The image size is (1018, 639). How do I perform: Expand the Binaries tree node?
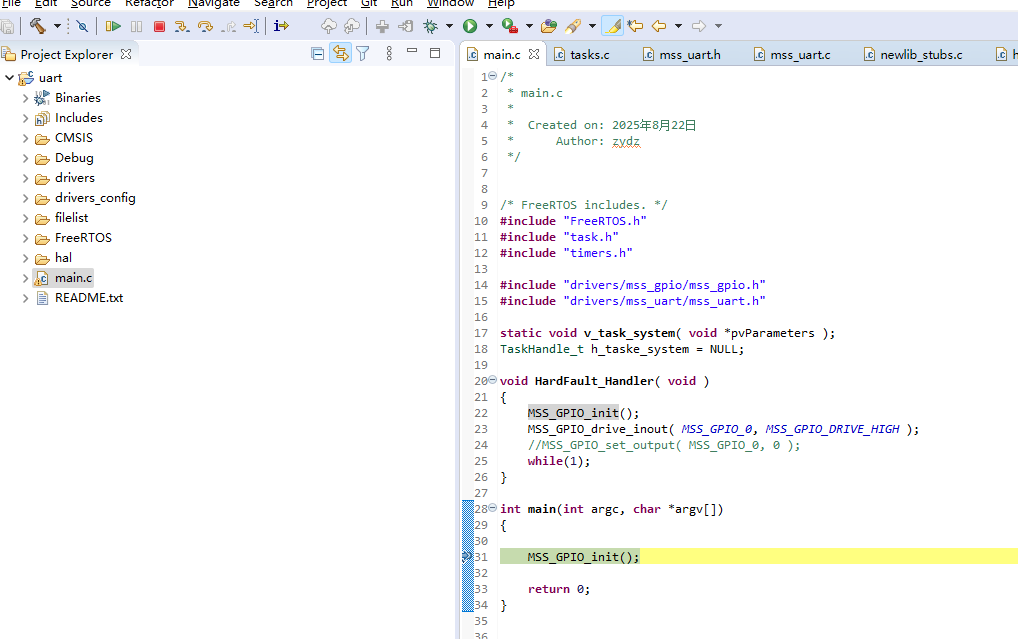point(25,98)
